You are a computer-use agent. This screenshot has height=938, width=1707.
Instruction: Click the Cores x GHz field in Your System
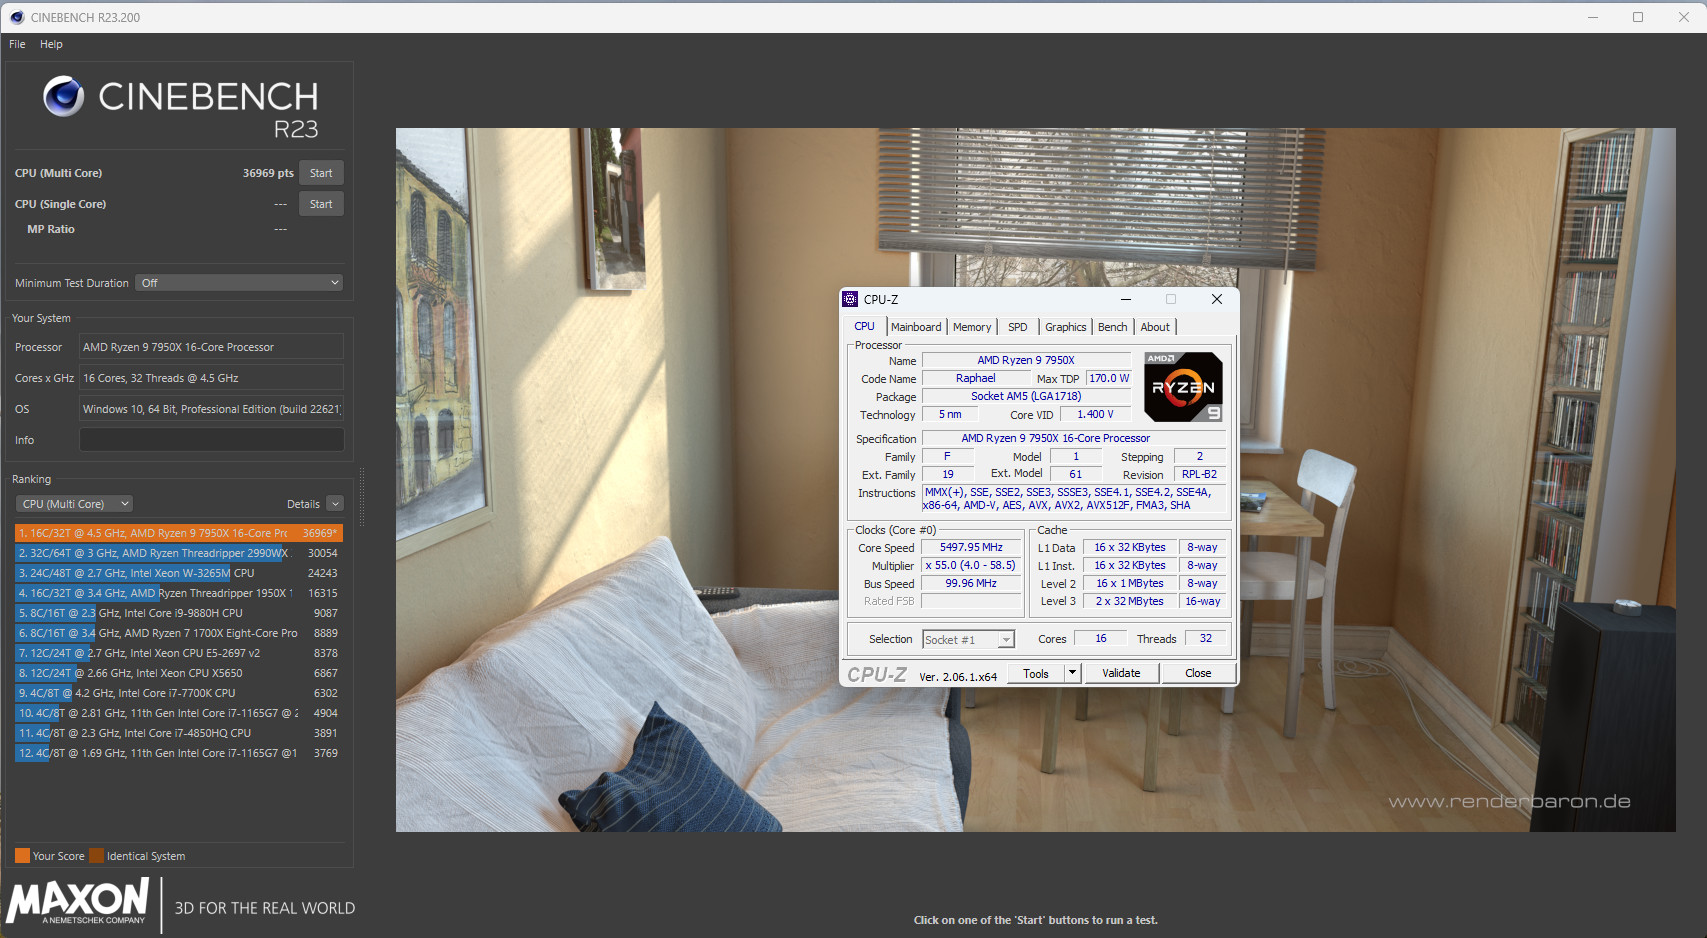211,378
